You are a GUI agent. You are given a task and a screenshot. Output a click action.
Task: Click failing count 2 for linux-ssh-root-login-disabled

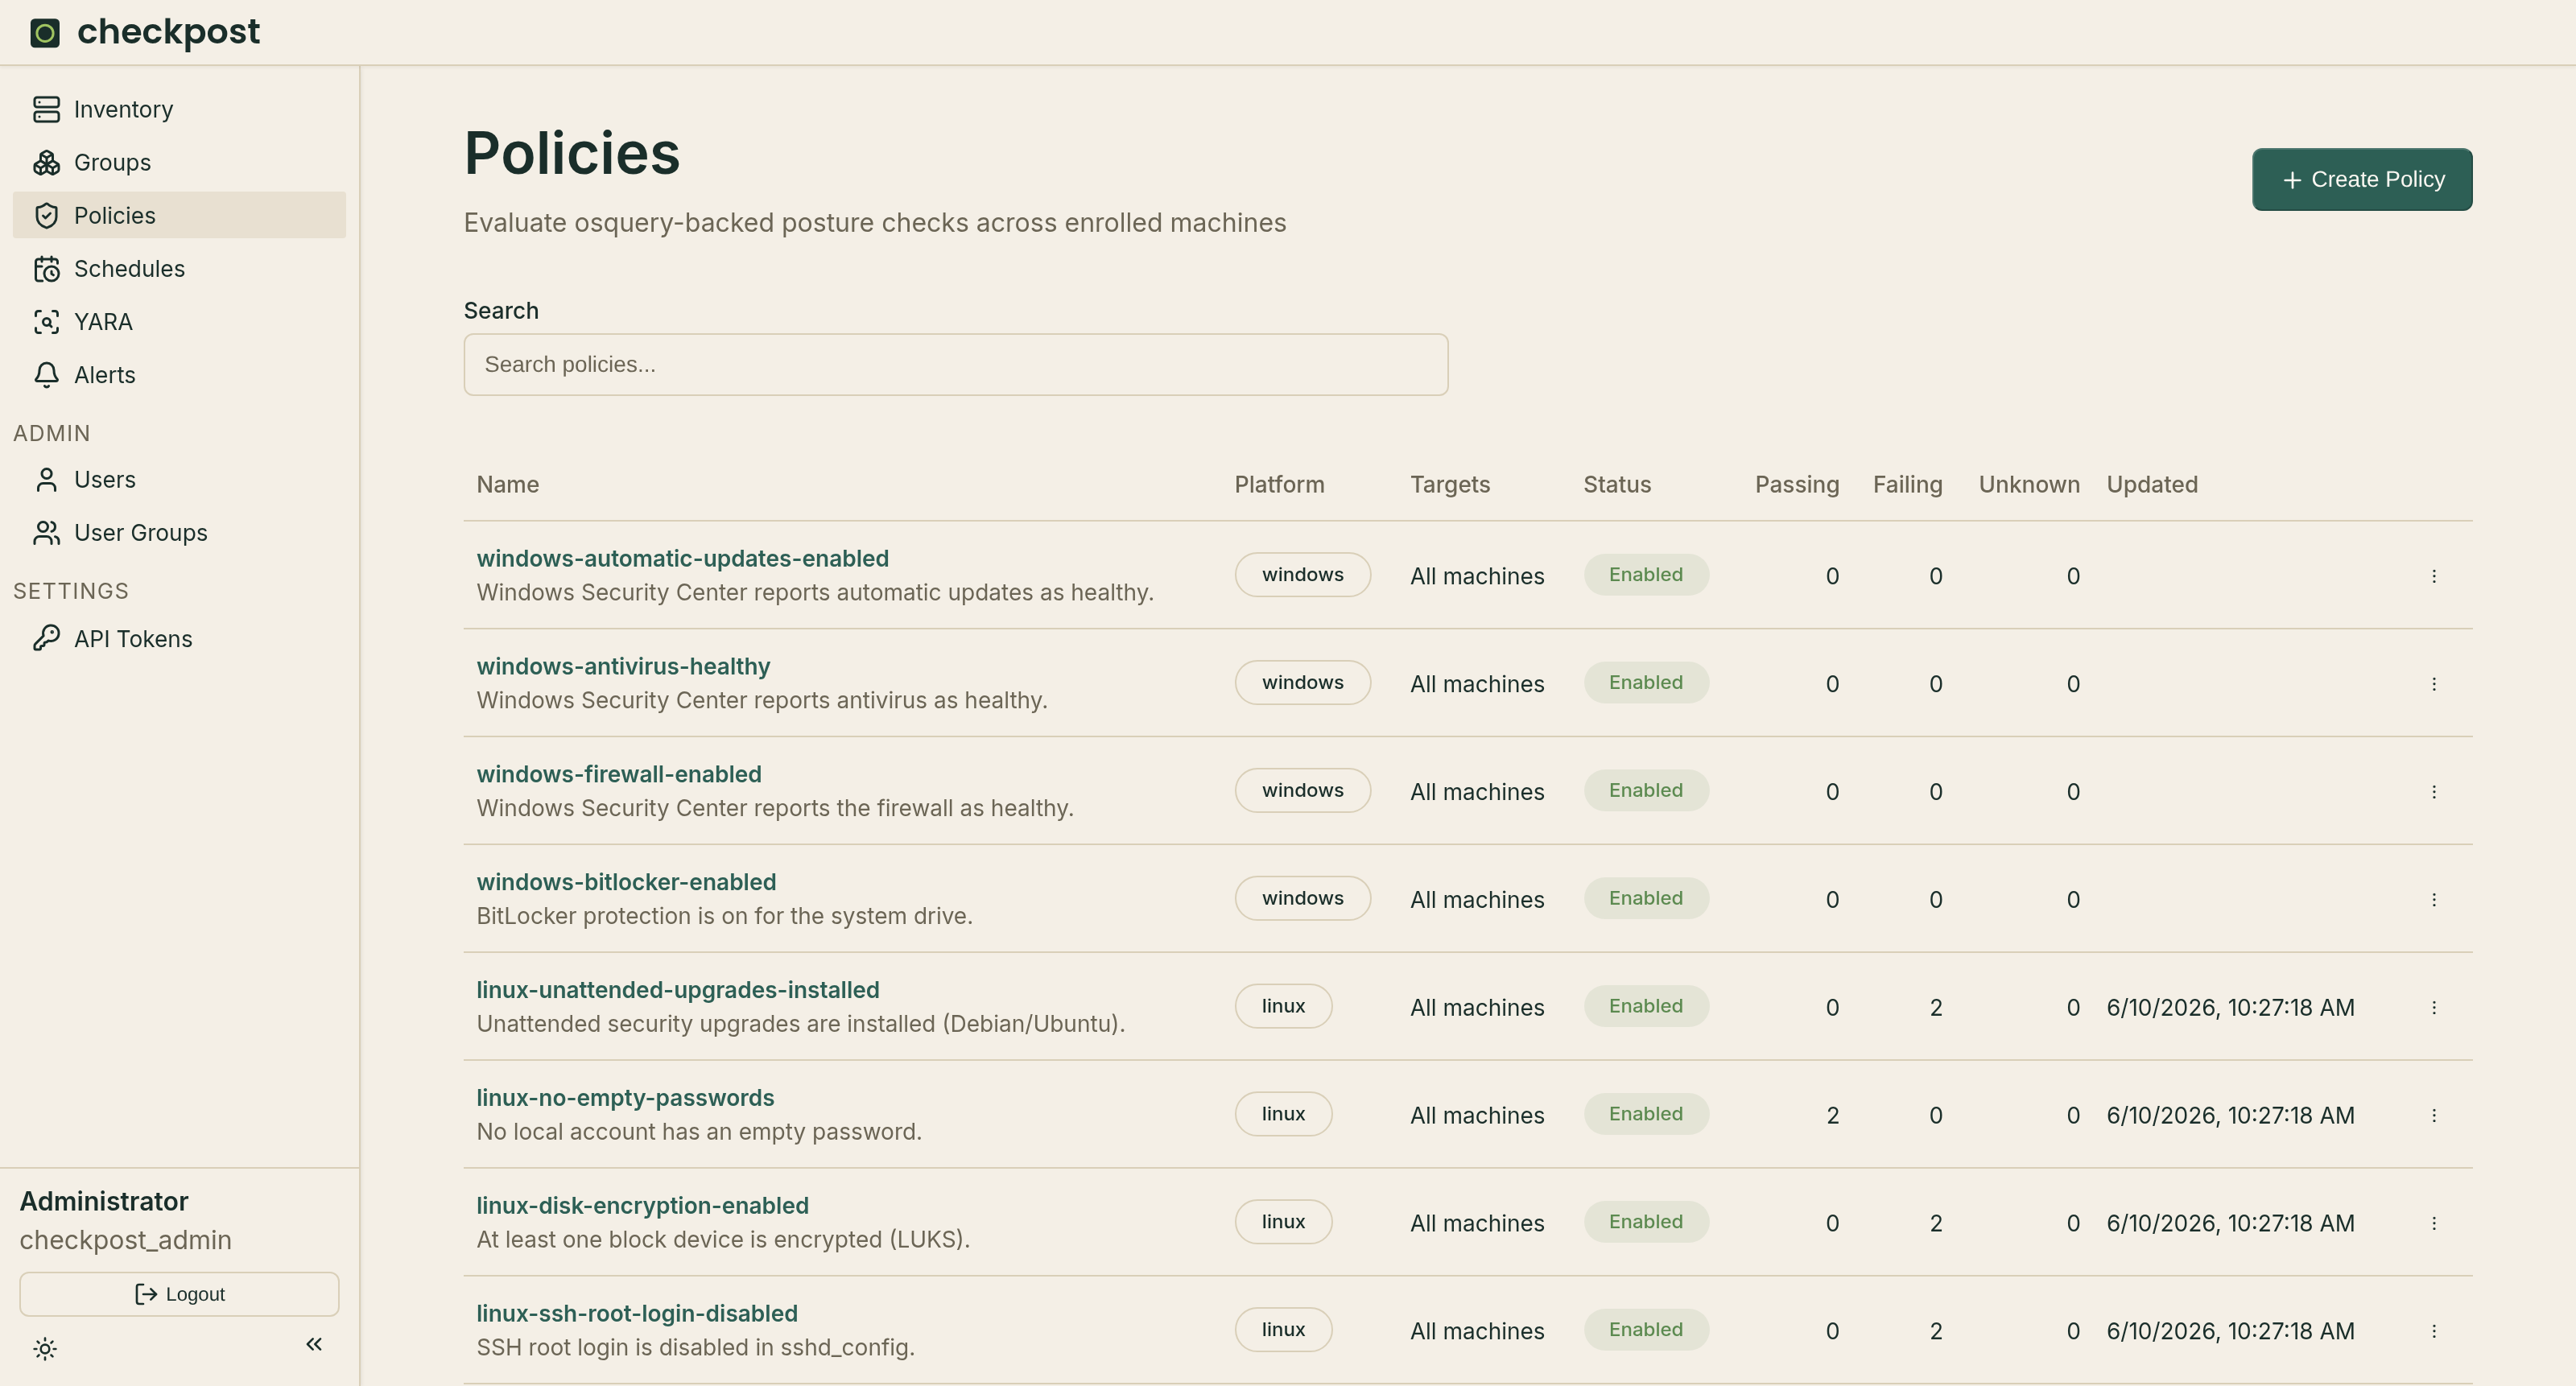(1936, 1331)
